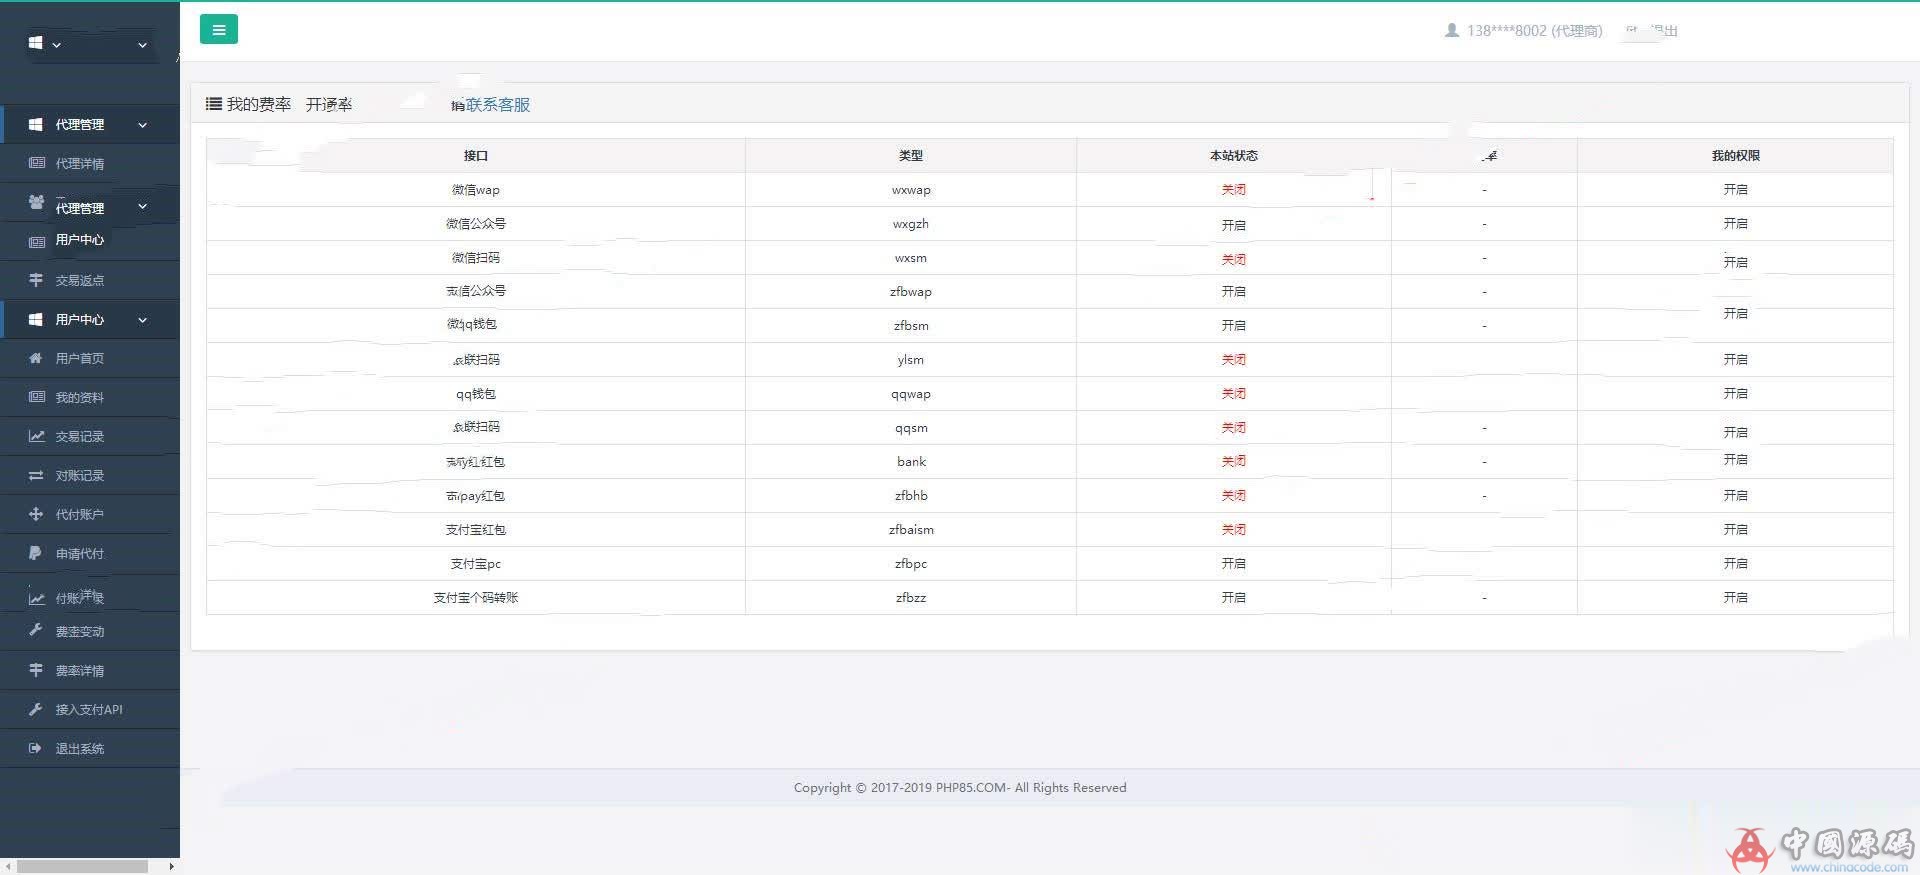
Task: Click the line chart icon beside 交易记录
Action: [36, 436]
